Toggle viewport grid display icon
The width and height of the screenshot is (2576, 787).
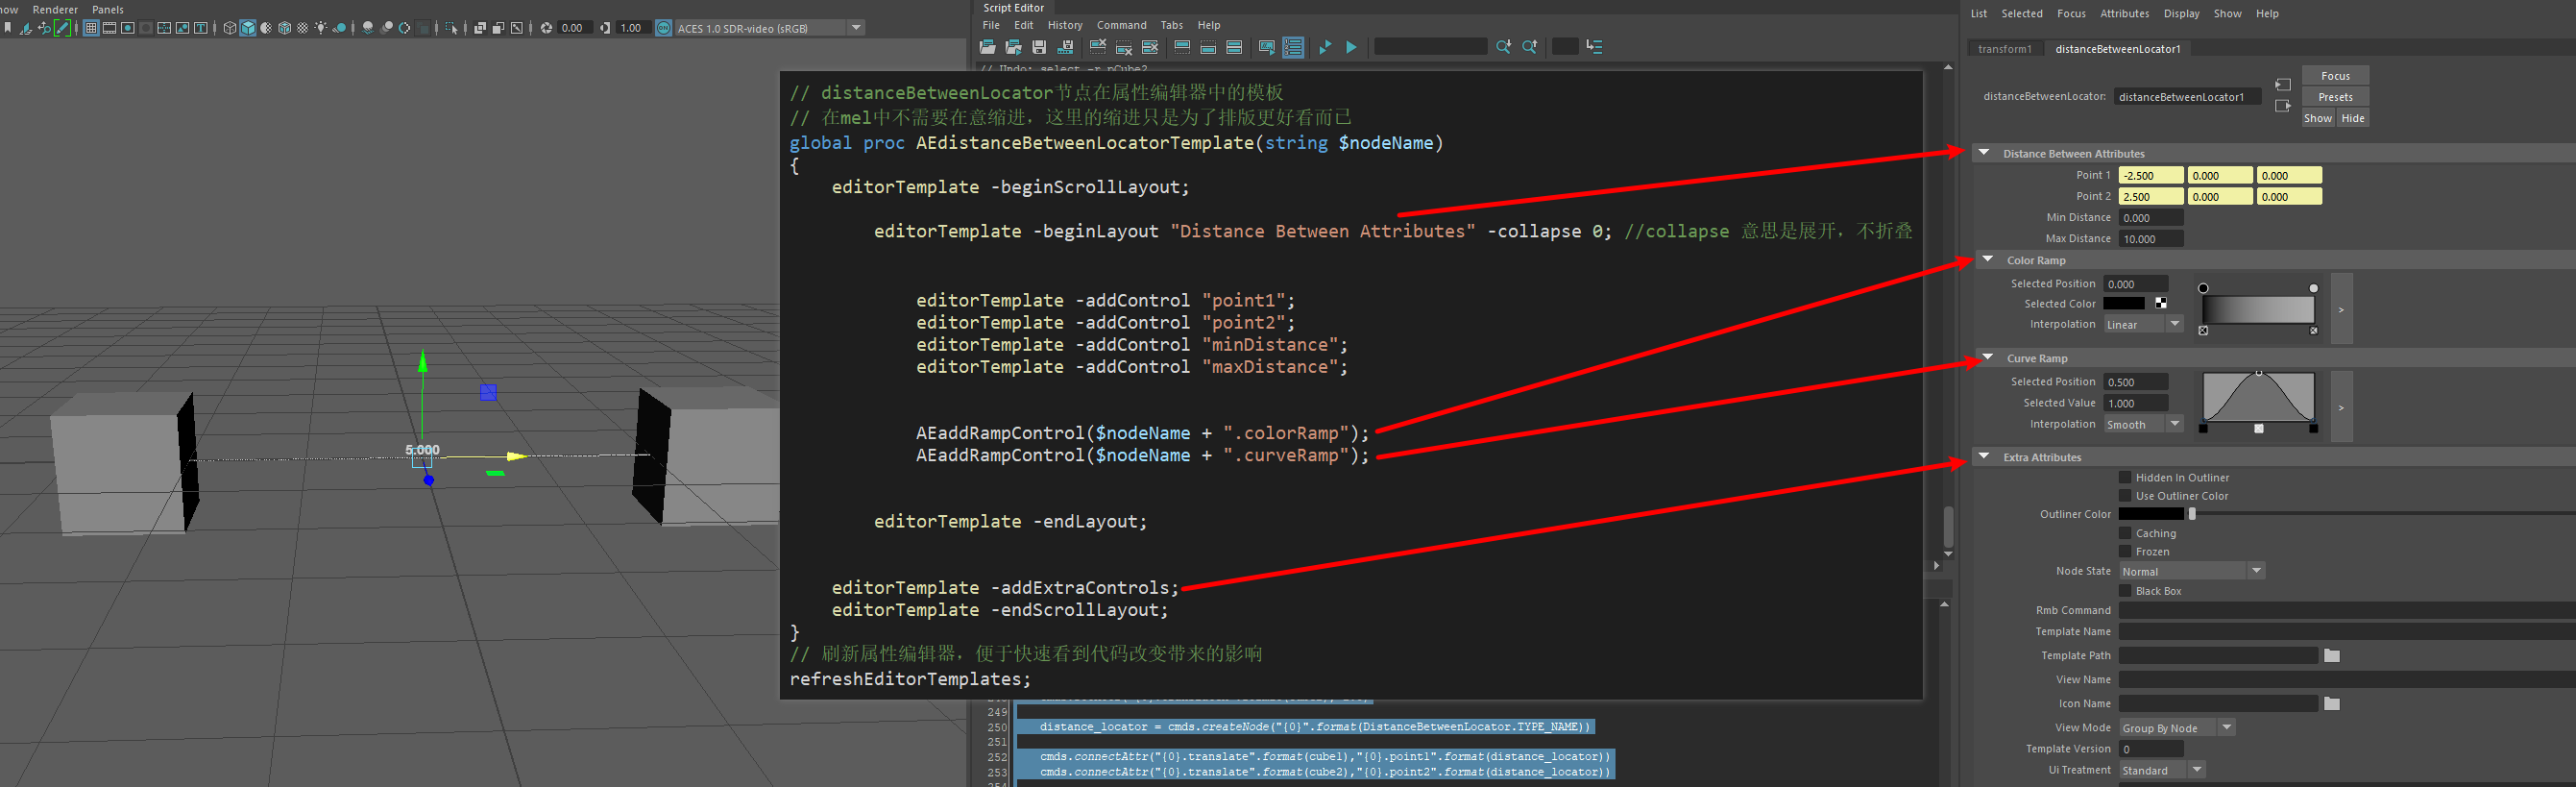click(x=91, y=28)
